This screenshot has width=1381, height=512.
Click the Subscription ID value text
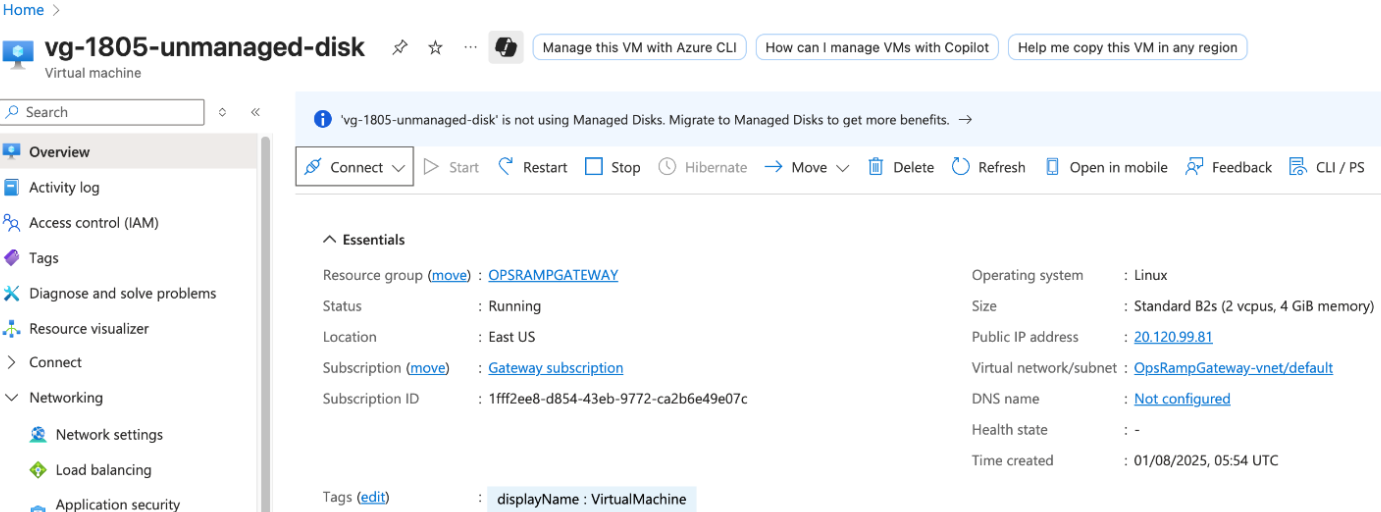pyautogui.click(x=618, y=399)
